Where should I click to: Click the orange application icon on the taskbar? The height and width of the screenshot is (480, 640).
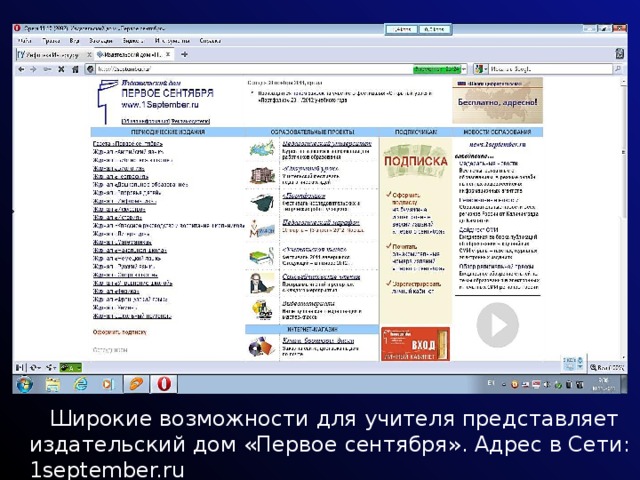tap(136, 384)
